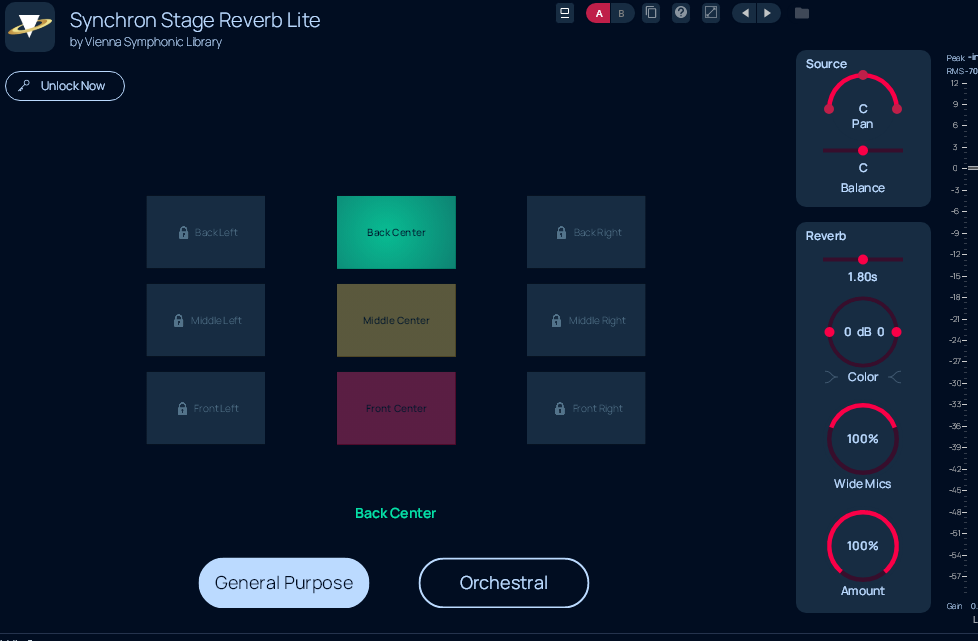The image size is (978, 641).
Task: Click the output gain fader at 0
Action: click(972, 168)
